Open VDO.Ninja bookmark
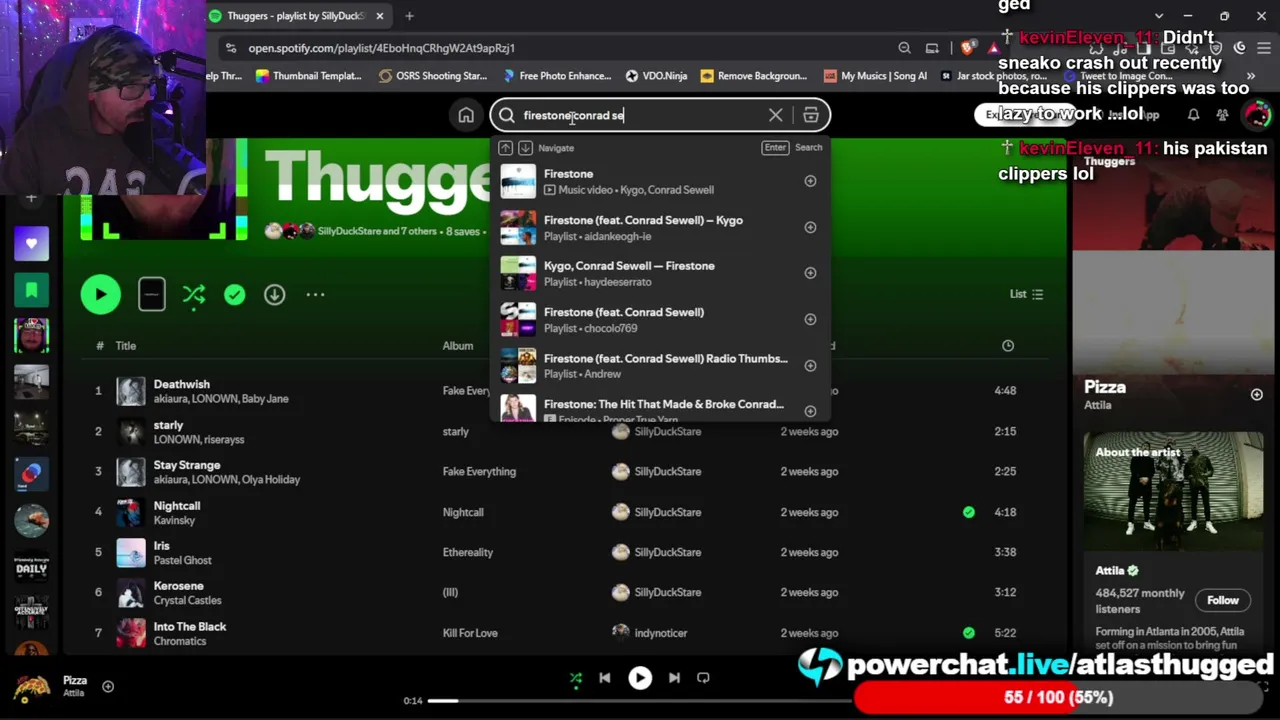This screenshot has height=720, width=1280. (656, 76)
